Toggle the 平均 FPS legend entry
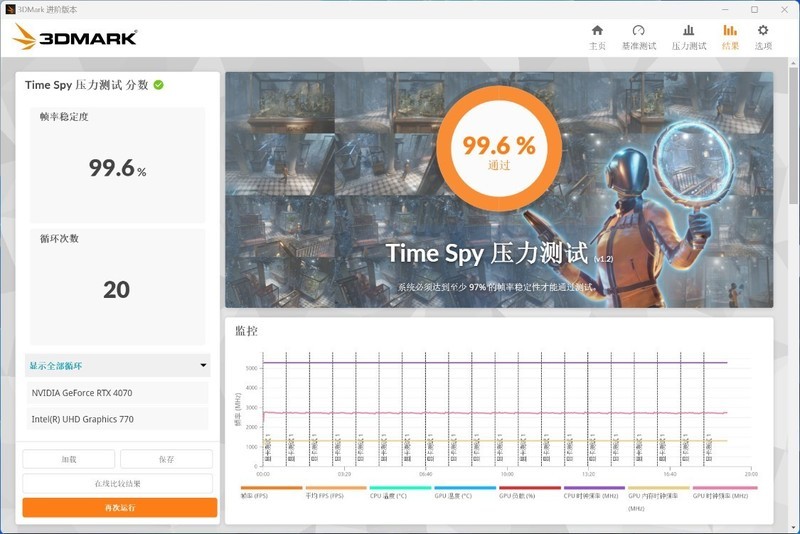The height and width of the screenshot is (534, 800). pos(336,493)
